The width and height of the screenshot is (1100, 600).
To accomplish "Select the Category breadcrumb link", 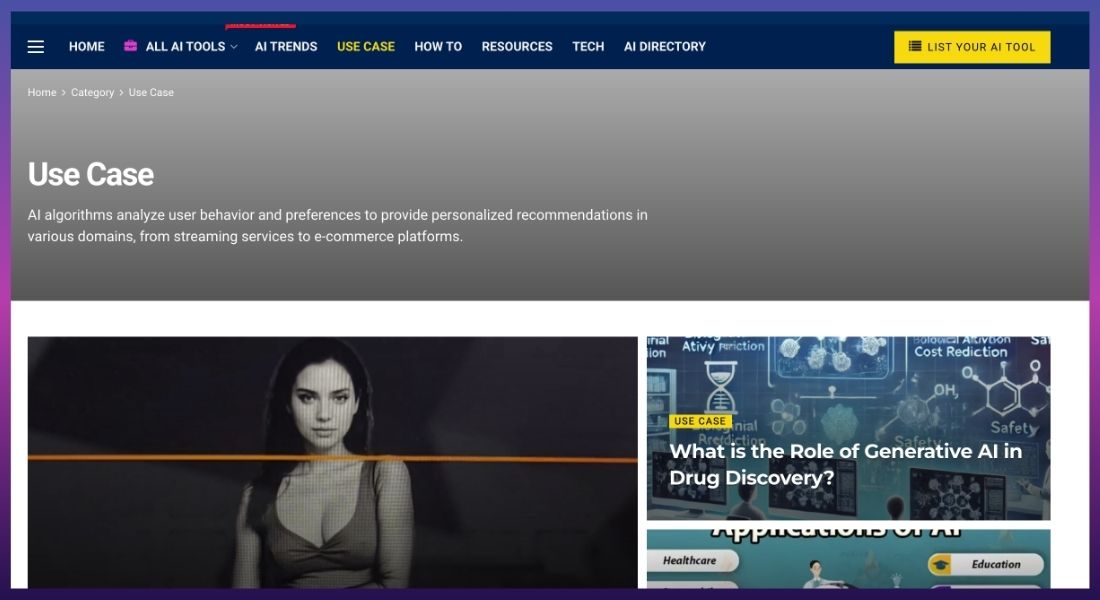I will (x=92, y=92).
